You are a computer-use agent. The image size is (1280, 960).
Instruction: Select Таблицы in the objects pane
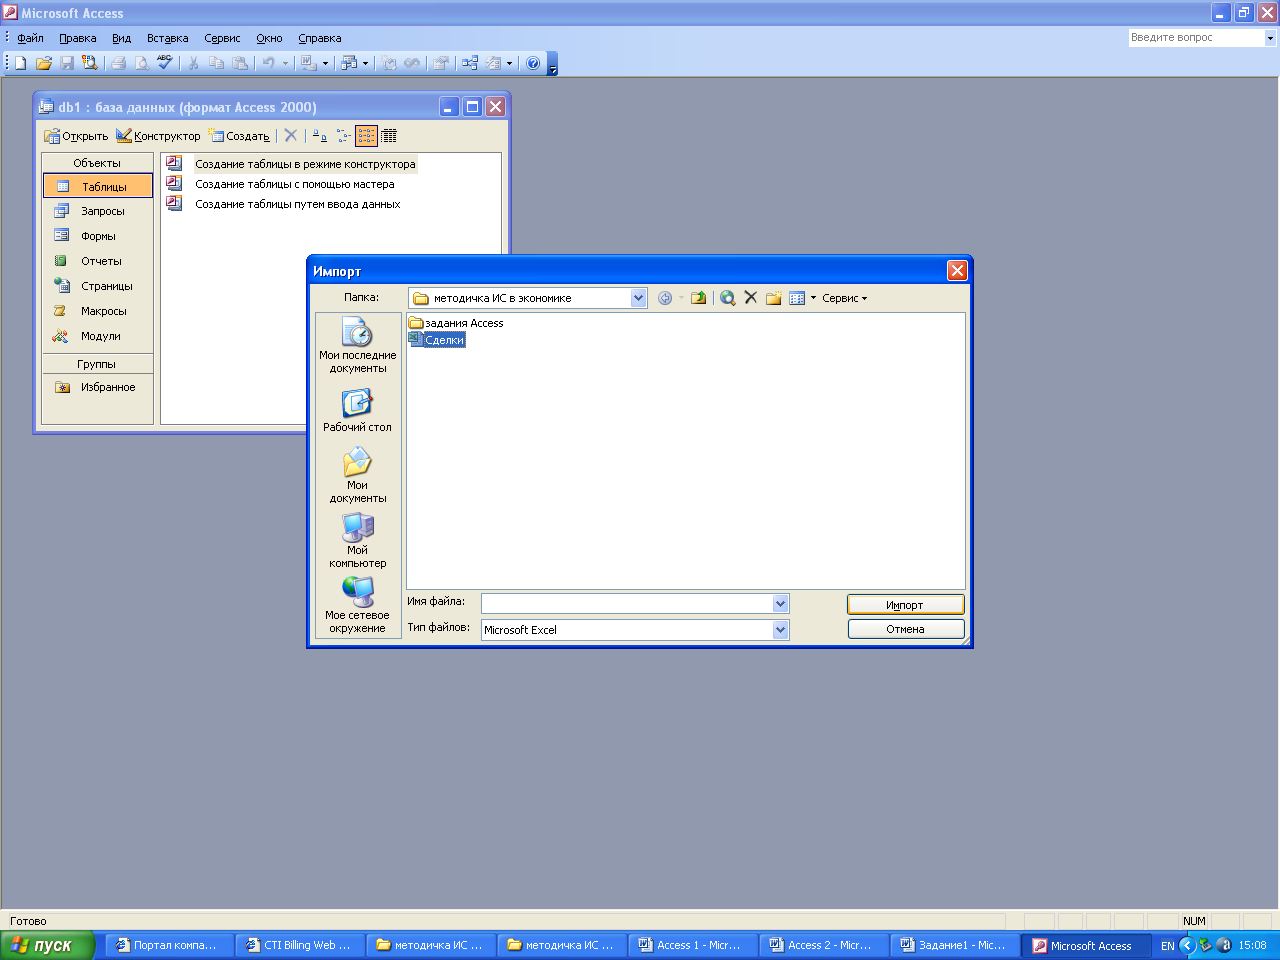(98, 186)
